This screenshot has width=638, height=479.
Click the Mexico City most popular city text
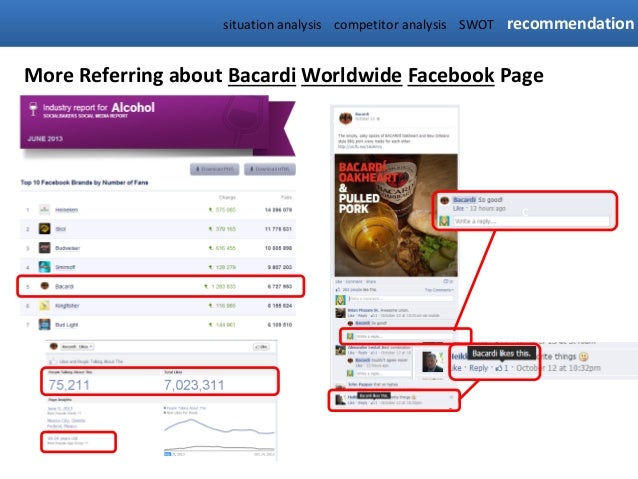tap(66, 423)
